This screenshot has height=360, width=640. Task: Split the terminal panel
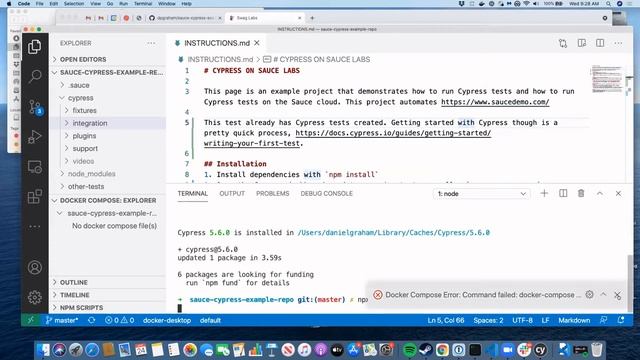coord(563,193)
